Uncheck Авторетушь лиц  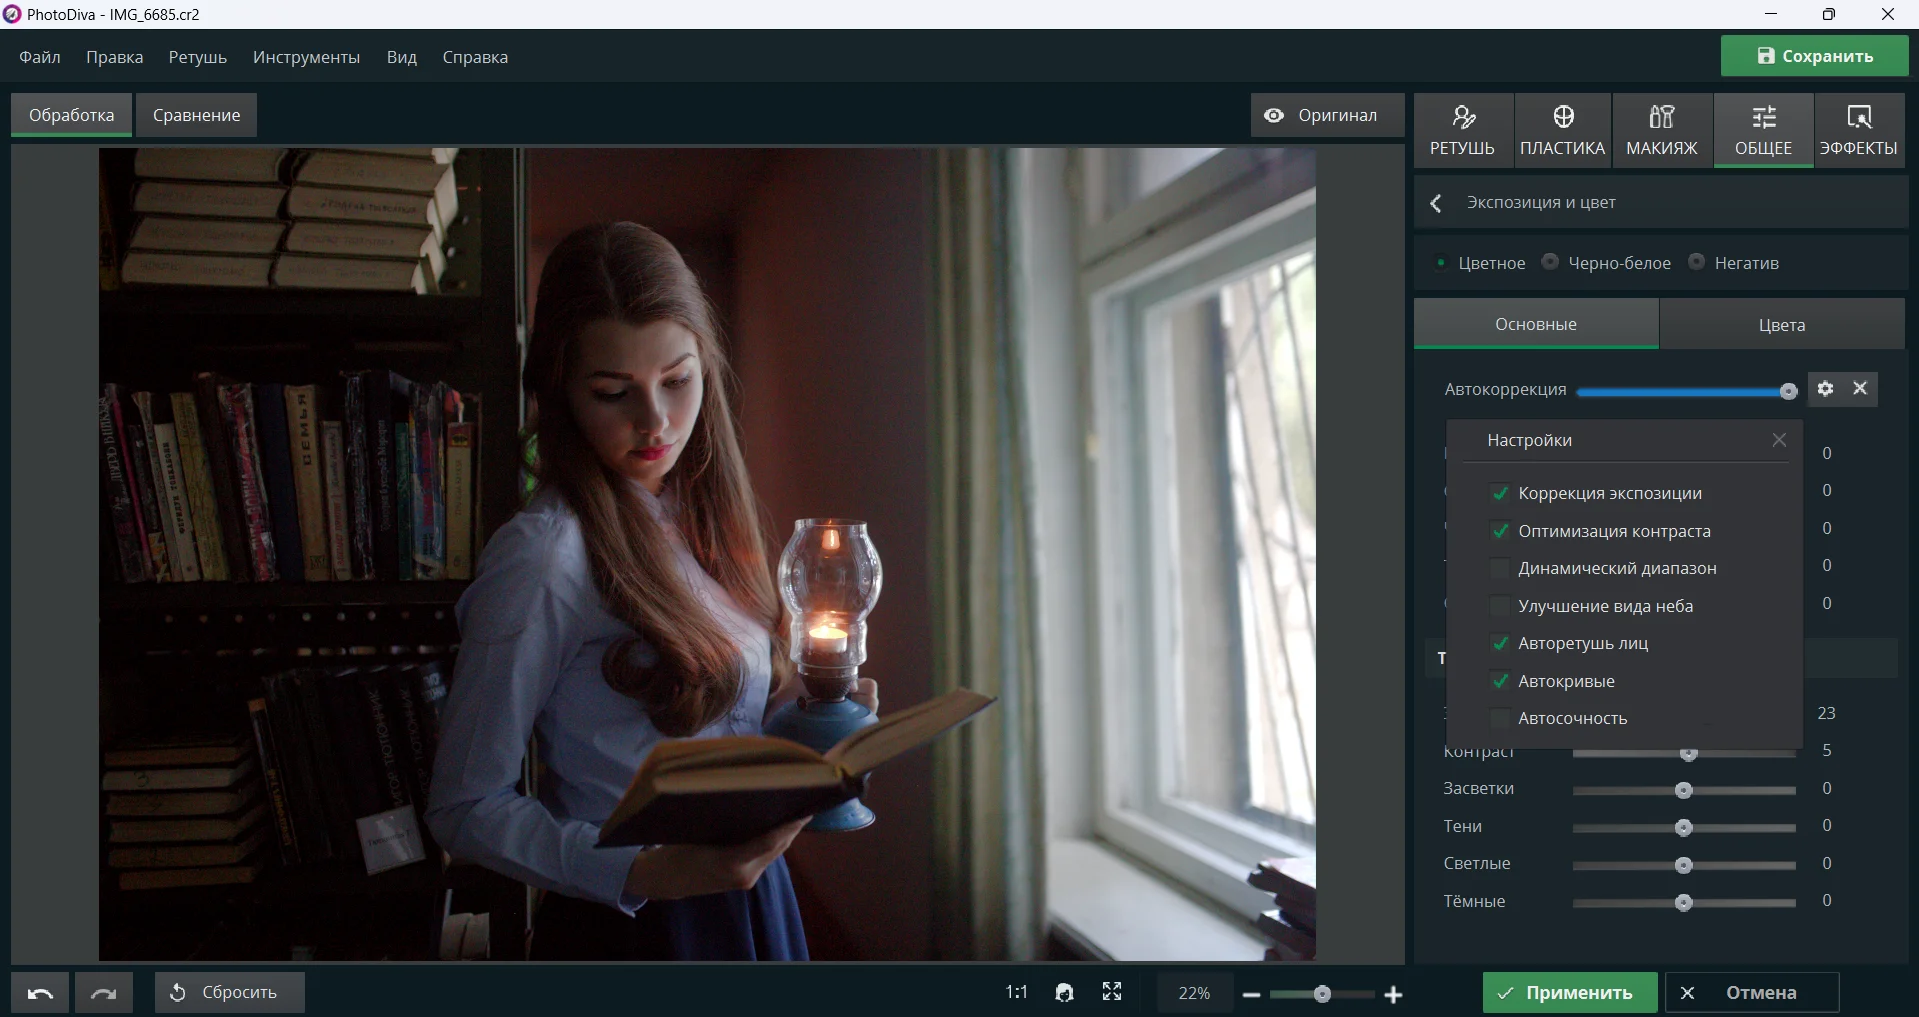1500,643
